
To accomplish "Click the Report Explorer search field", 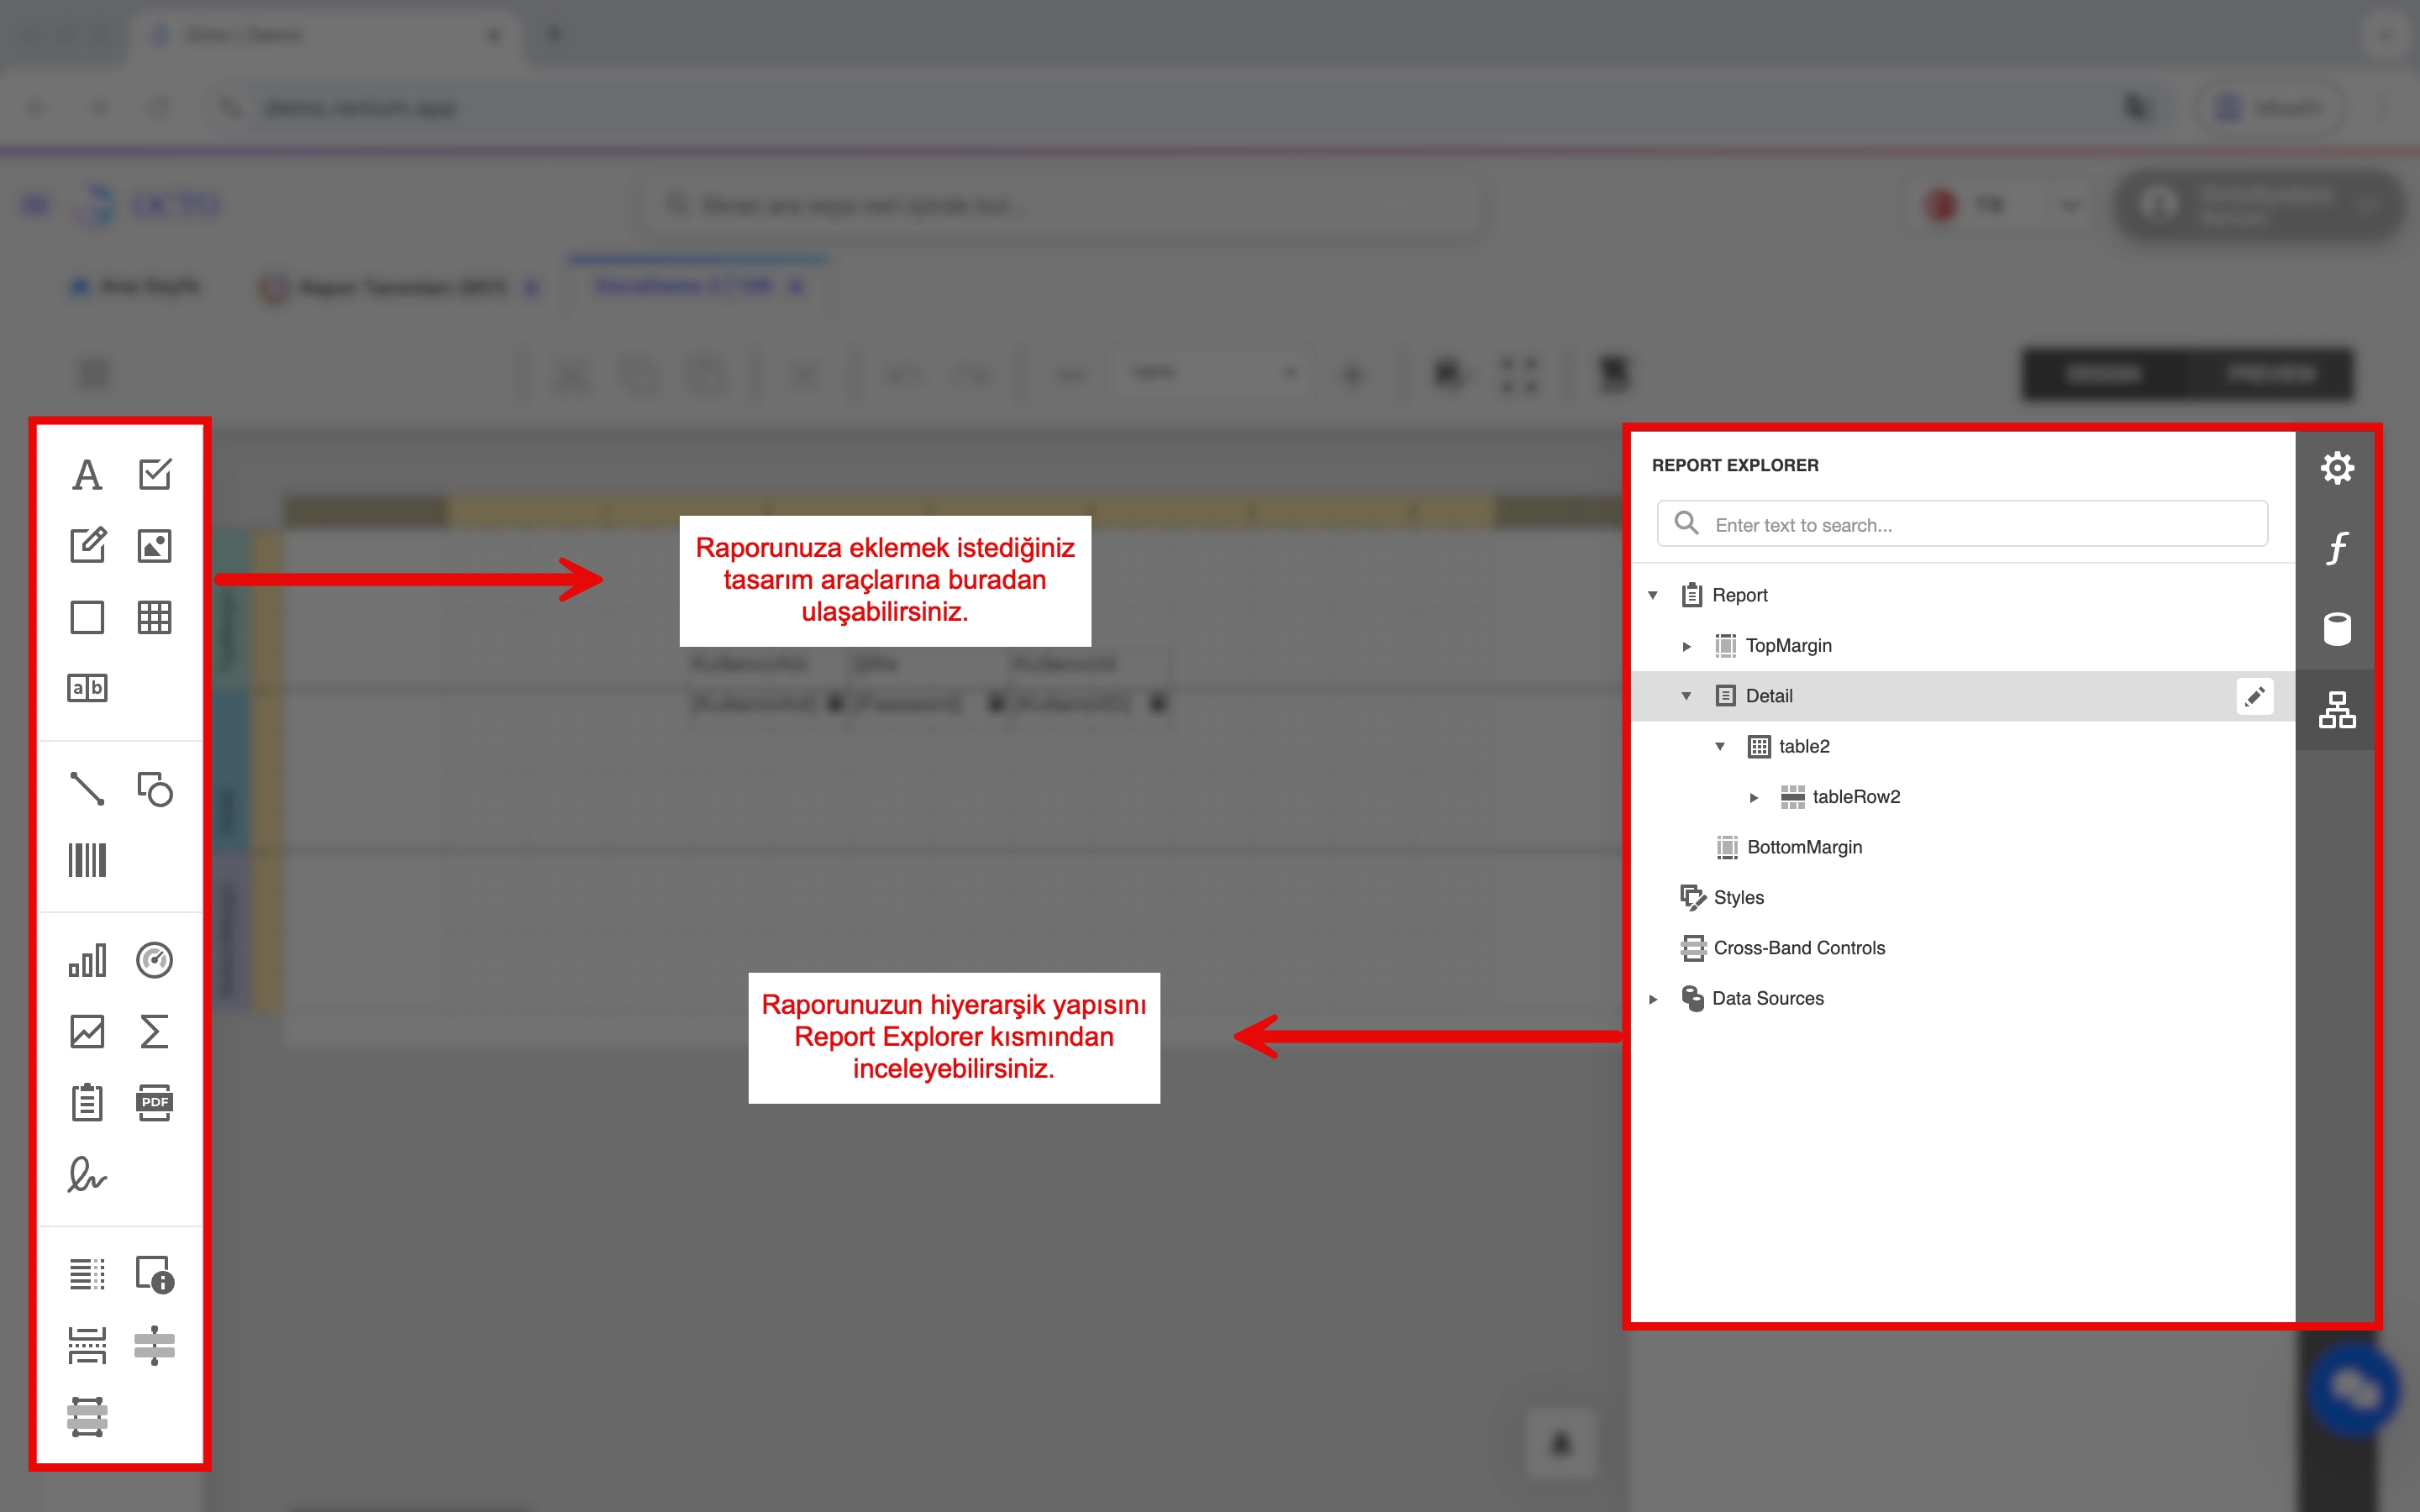I will coord(1960,523).
